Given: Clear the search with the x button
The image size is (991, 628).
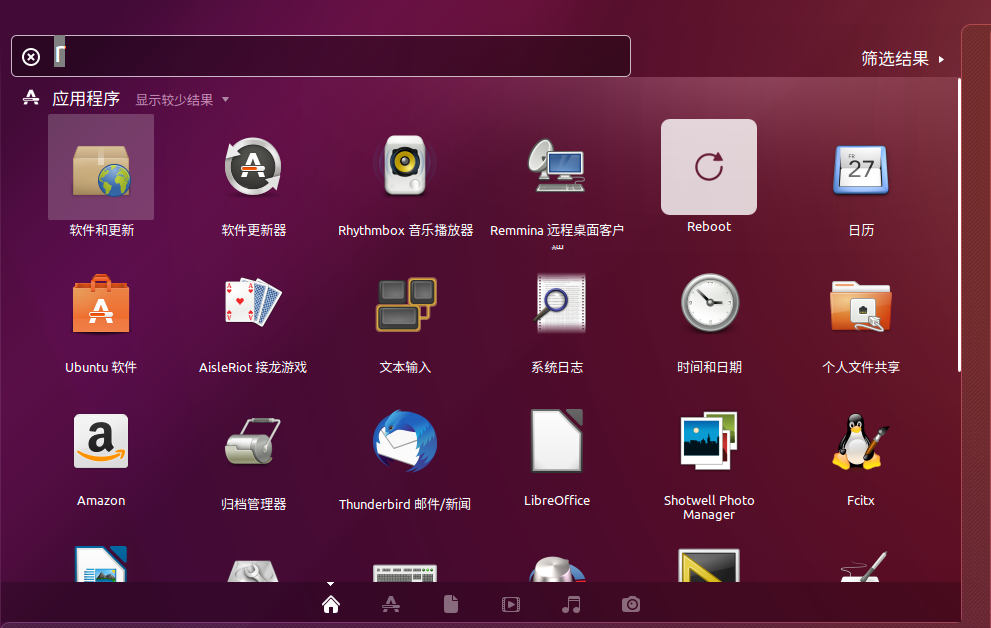Looking at the screenshot, I should (30, 56).
